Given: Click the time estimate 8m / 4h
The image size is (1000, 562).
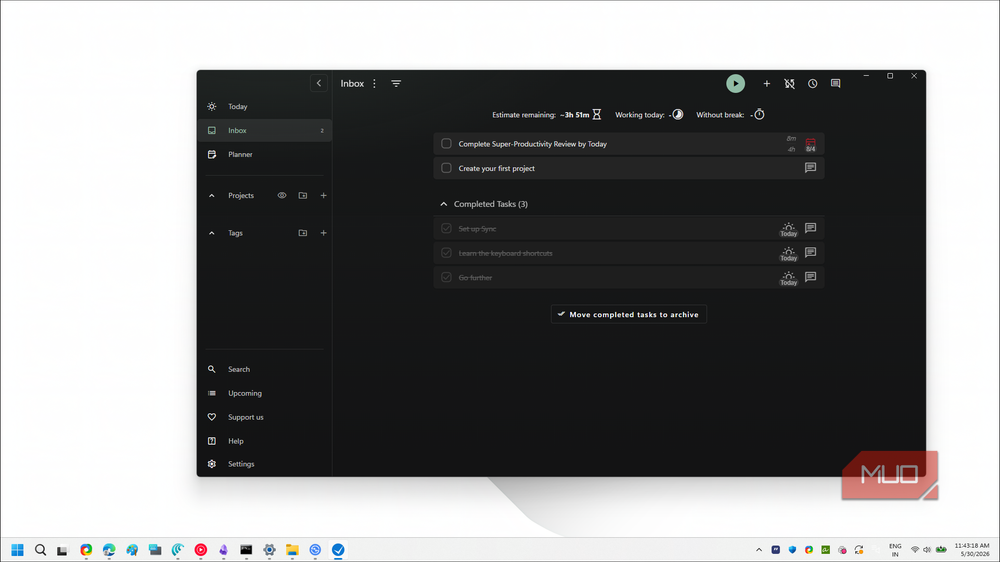Looking at the screenshot, I should pyautogui.click(x=791, y=144).
